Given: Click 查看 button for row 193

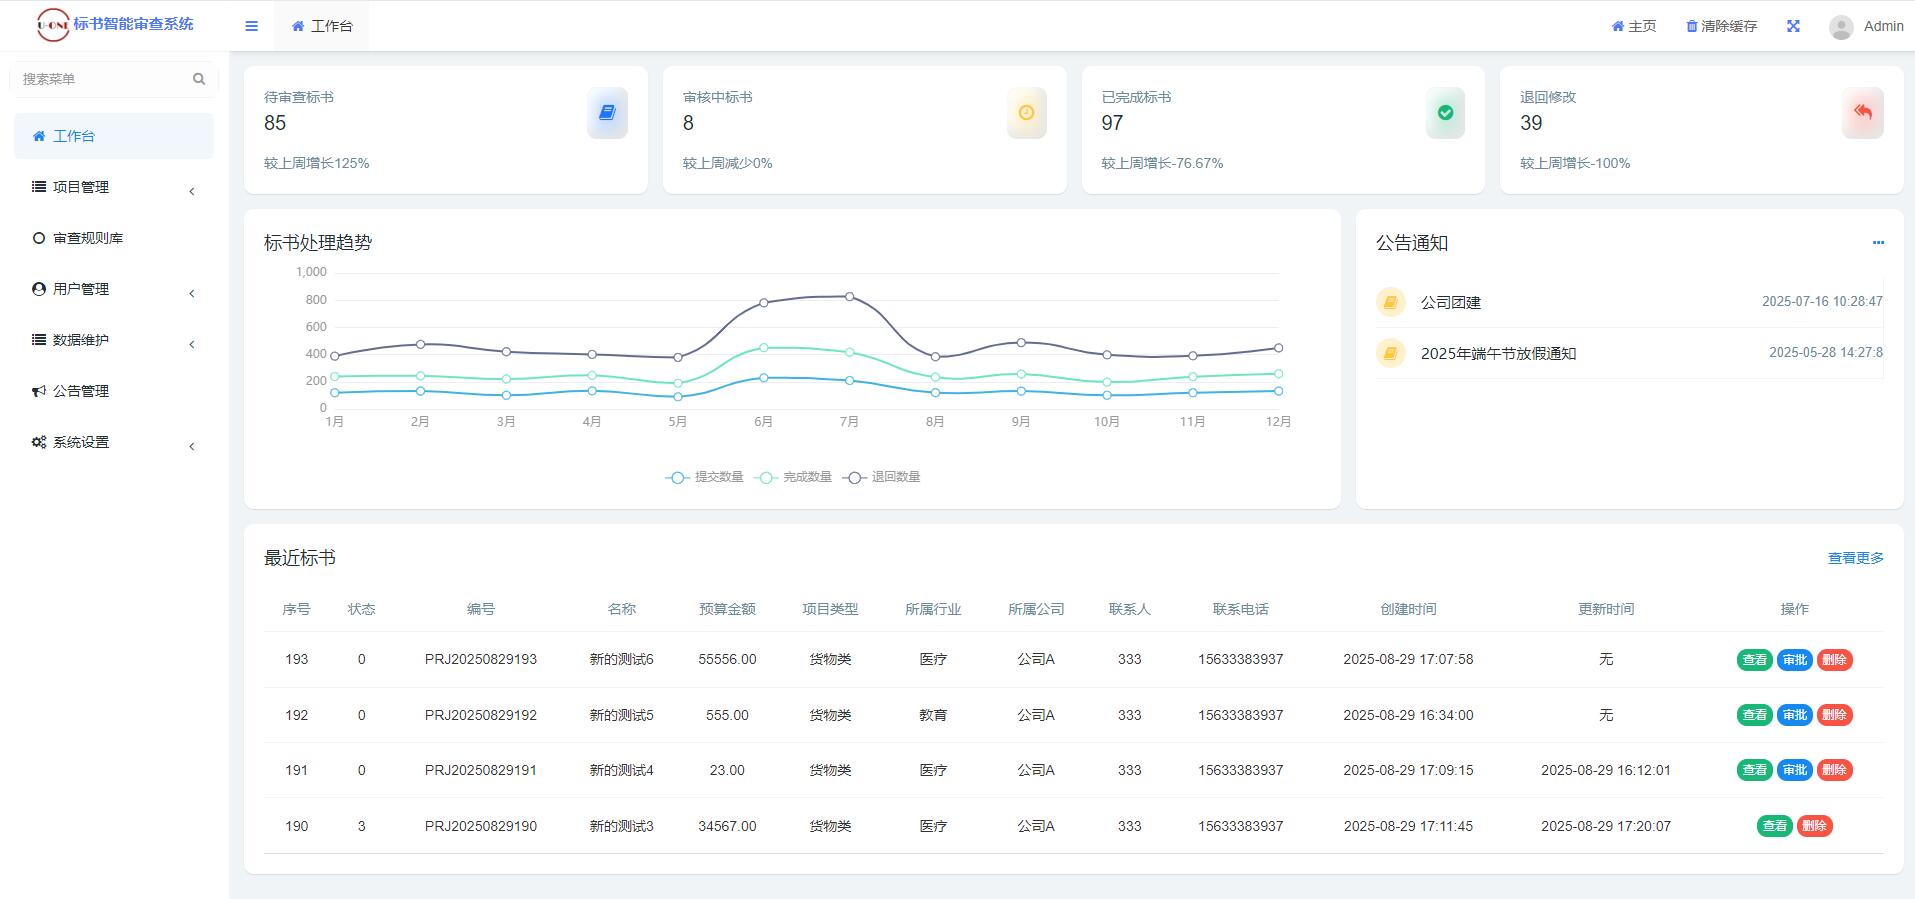Looking at the screenshot, I should coord(1754,660).
